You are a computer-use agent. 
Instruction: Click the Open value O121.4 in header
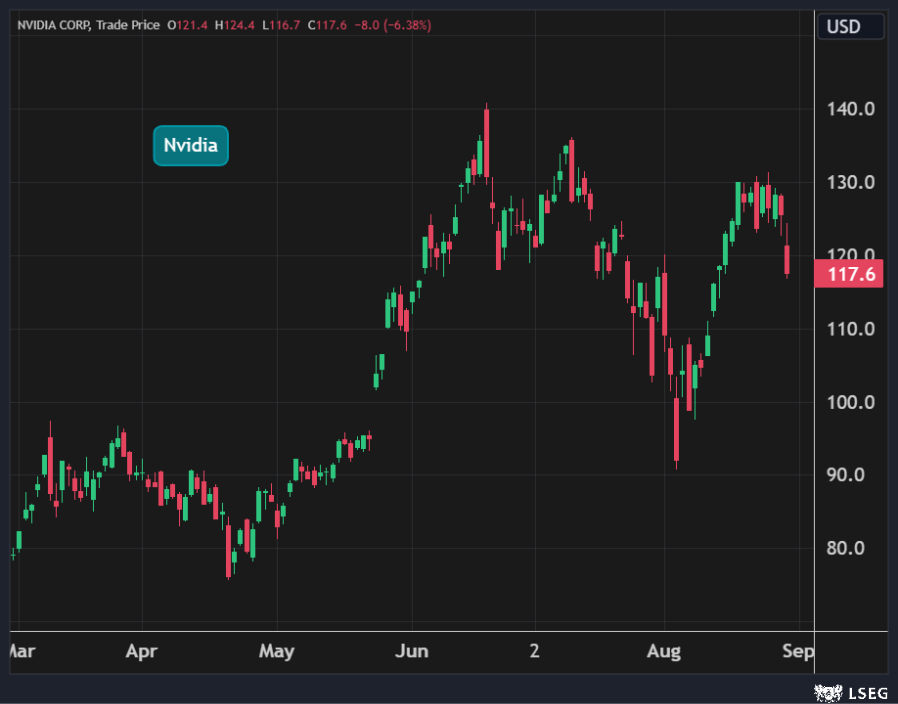point(187,25)
